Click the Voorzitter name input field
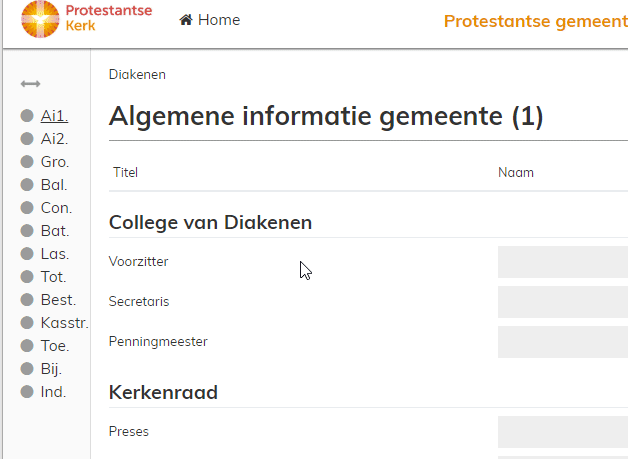The image size is (628, 459). (x=562, y=262)
